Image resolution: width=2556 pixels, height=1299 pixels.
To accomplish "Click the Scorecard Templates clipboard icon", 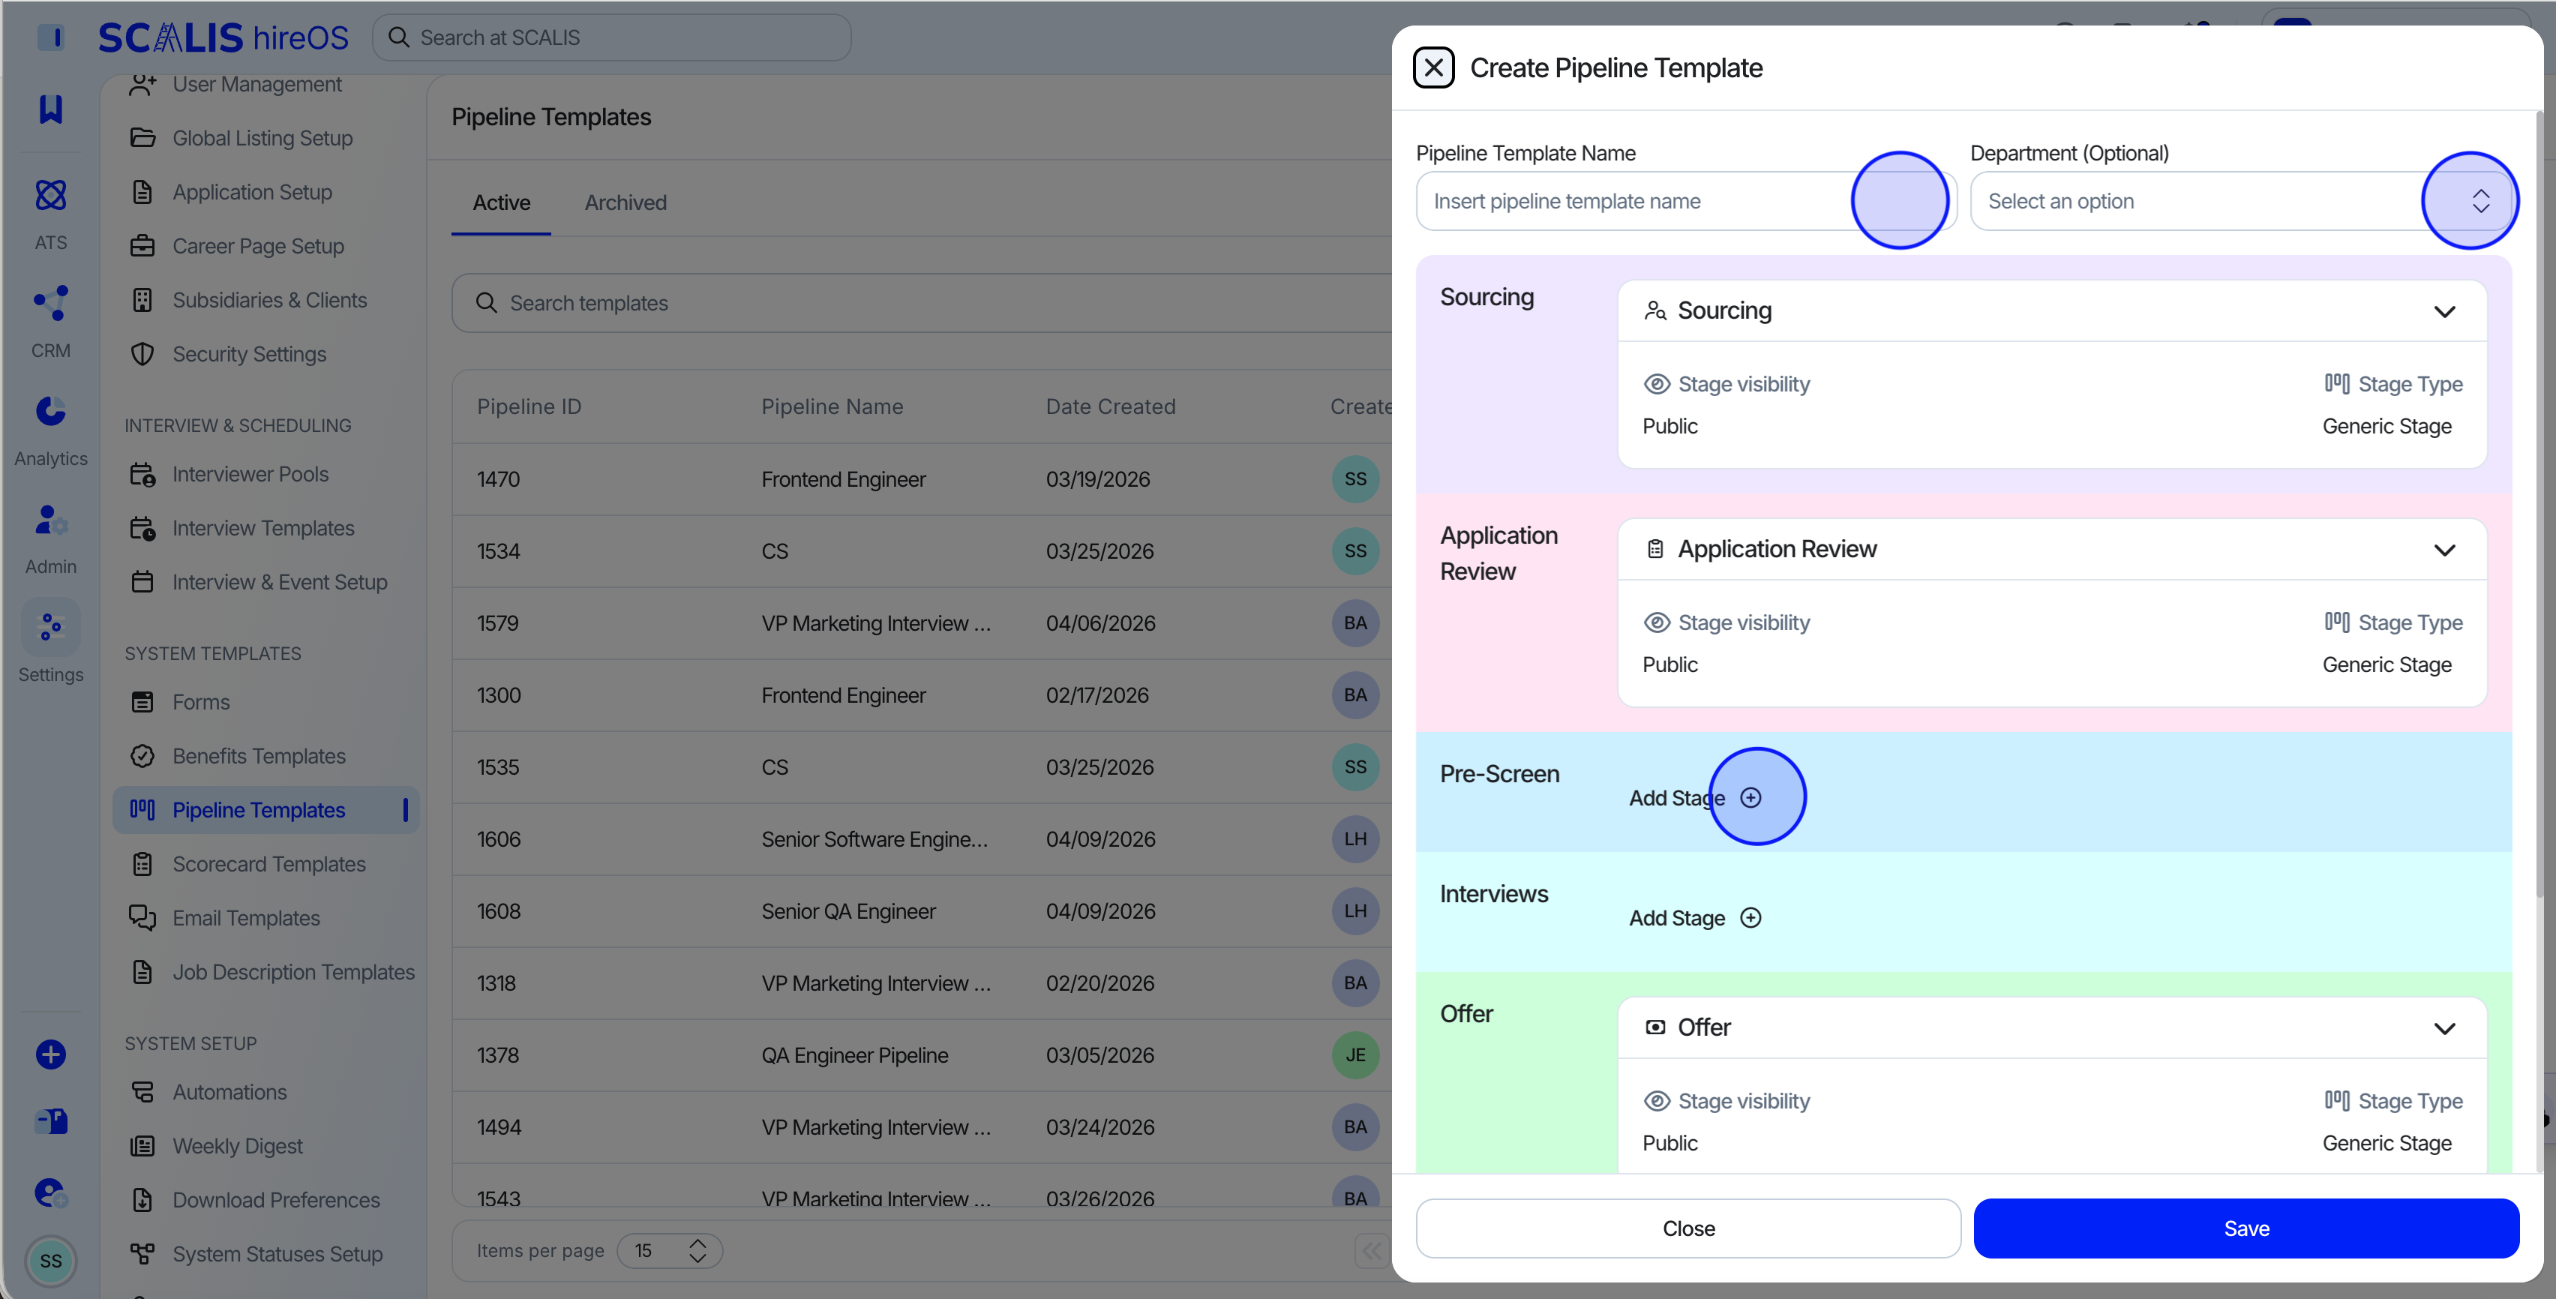I will [x=143, y=864].
